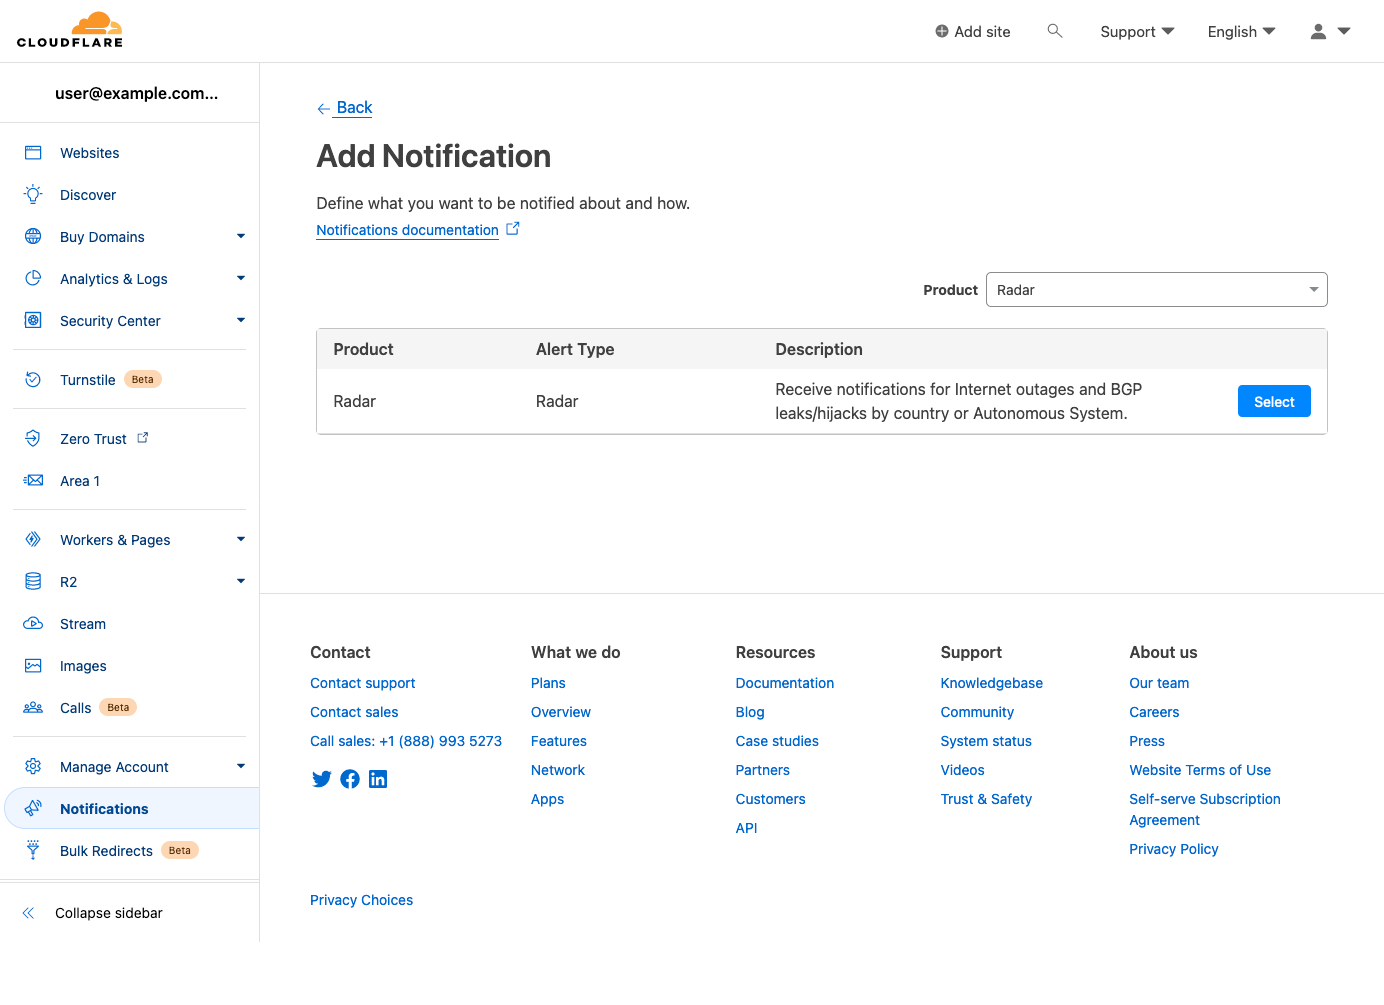This screenshot has height=1005, width=1384.
Task: Open the Product dropdown showing Radar
Action: click(x=1156, y=290)
